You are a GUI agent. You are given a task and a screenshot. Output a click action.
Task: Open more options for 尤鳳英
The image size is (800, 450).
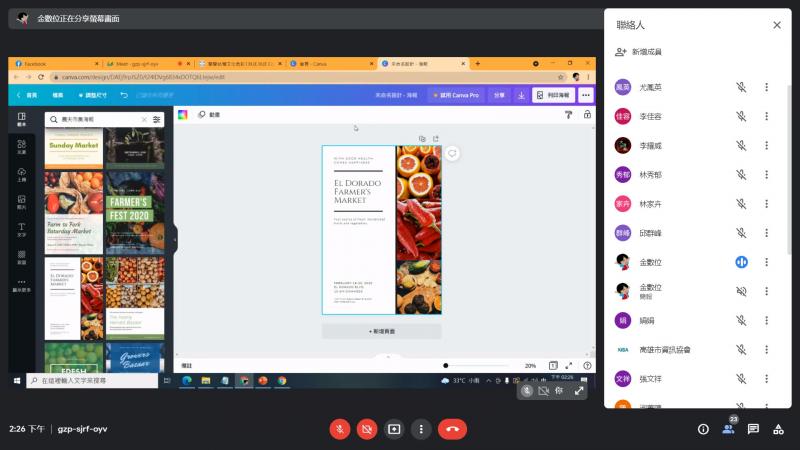coord(766,87)
